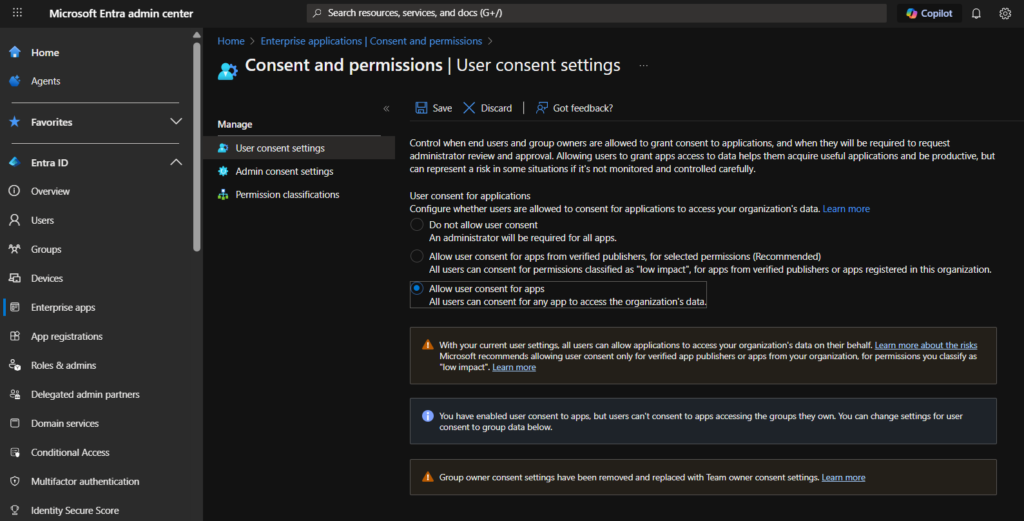Click the search resources input box
This screenshot has width=1024, height=521.
point(596,13)
